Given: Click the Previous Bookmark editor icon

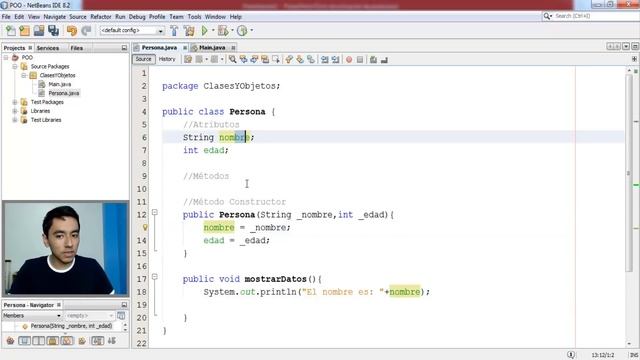Looking at the screenshot, I should [x=289, y=60].
